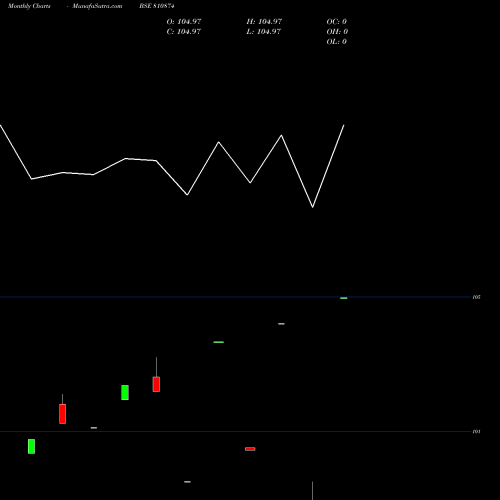Click the 101 price axis label
This screenshot has height=500, width=500.
tap(476, 431)
